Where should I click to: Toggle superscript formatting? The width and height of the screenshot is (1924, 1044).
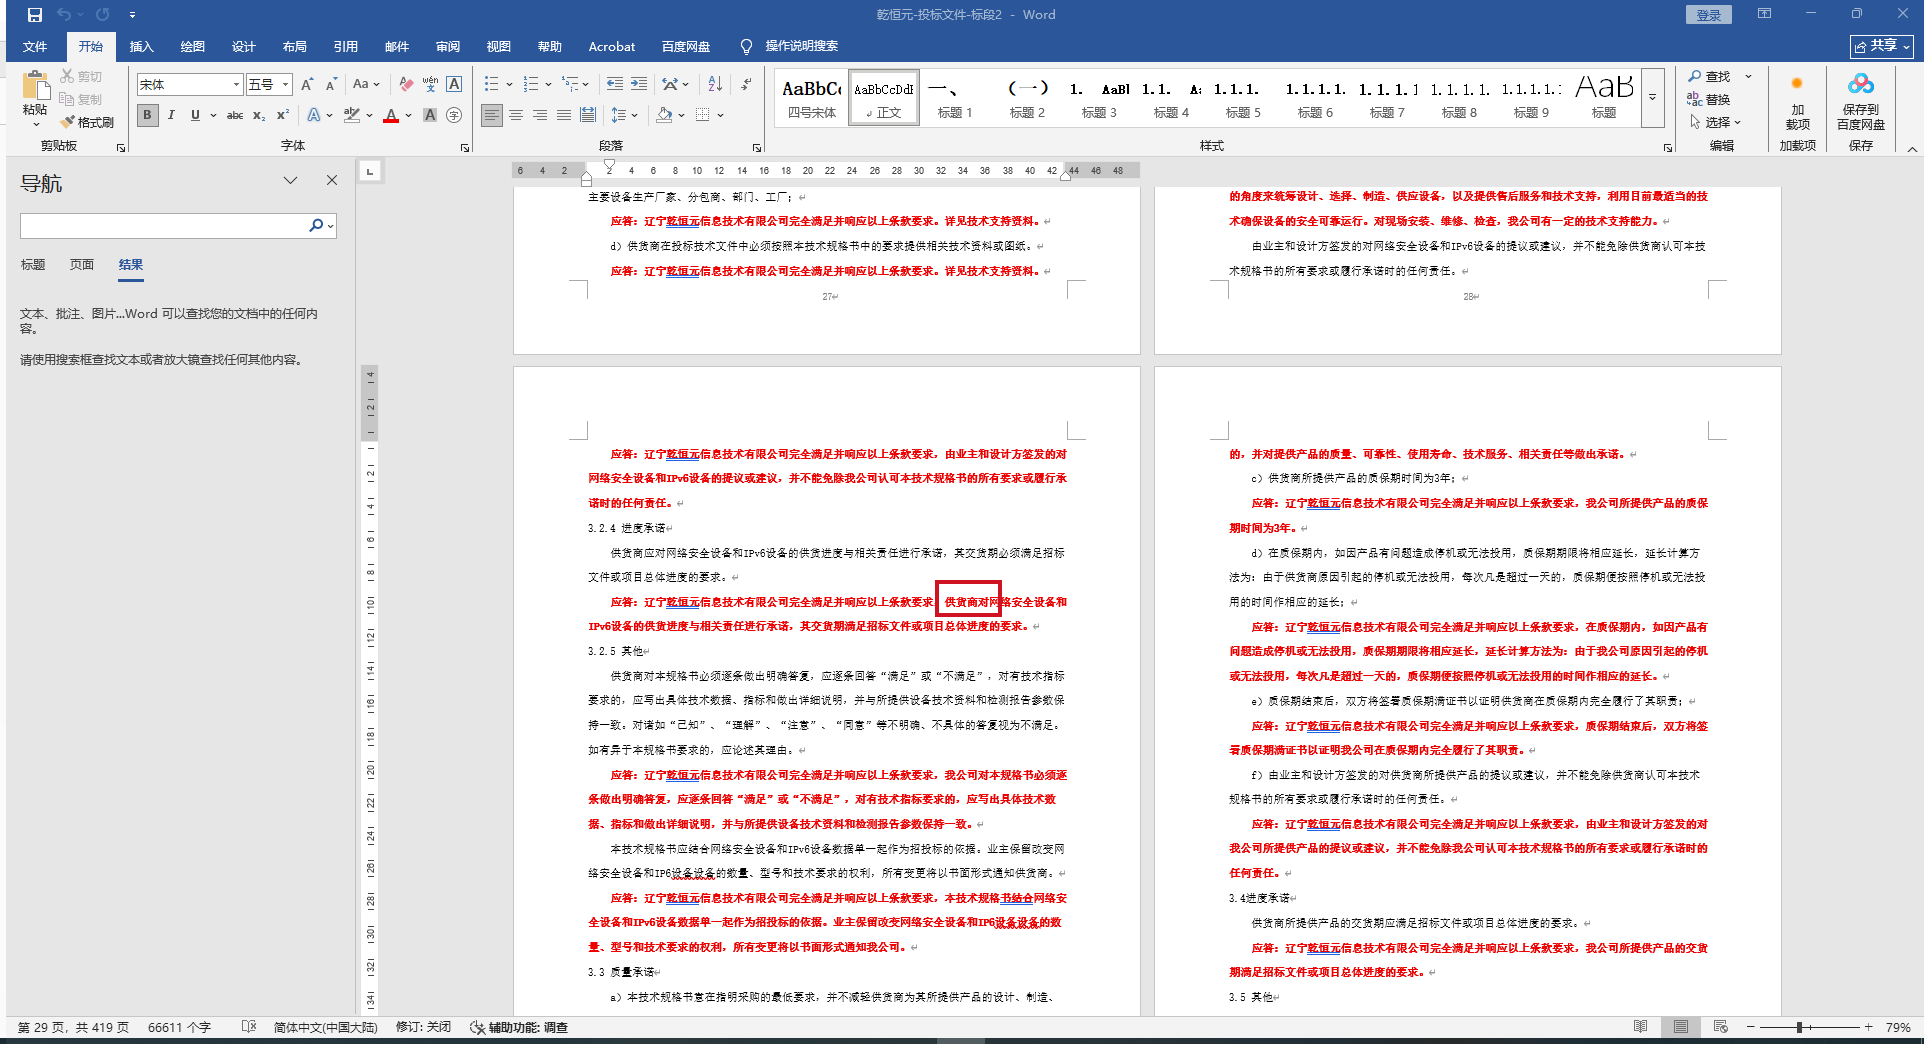tap(283, 115)
